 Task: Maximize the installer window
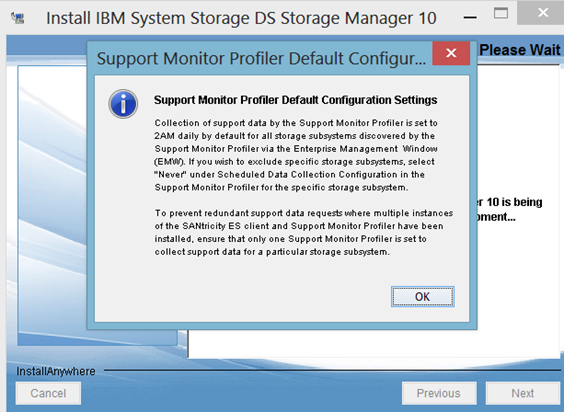pos(501,14)
